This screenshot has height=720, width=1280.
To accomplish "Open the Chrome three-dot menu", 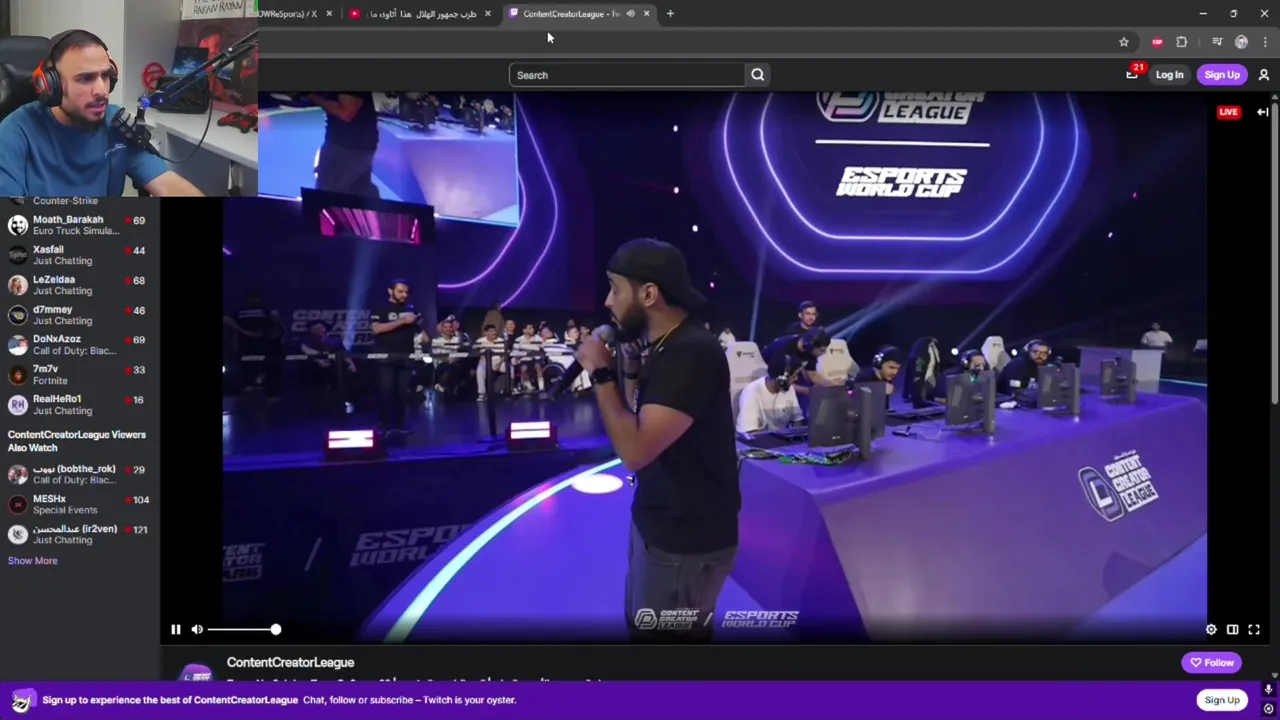I will [x=1266, y=42].
